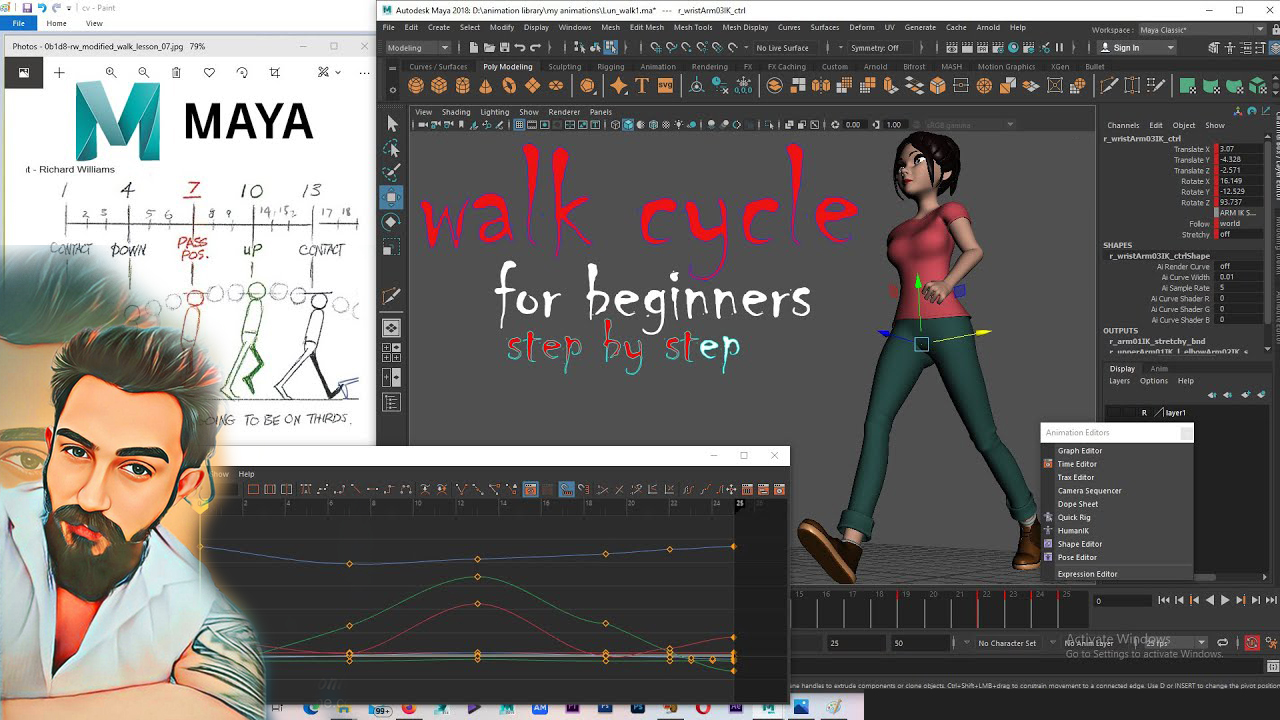Image resolution: width=1280 pixels, height=720 pixels.
Task: Click the delete trash icon in Photos
Action: (176, 72)
